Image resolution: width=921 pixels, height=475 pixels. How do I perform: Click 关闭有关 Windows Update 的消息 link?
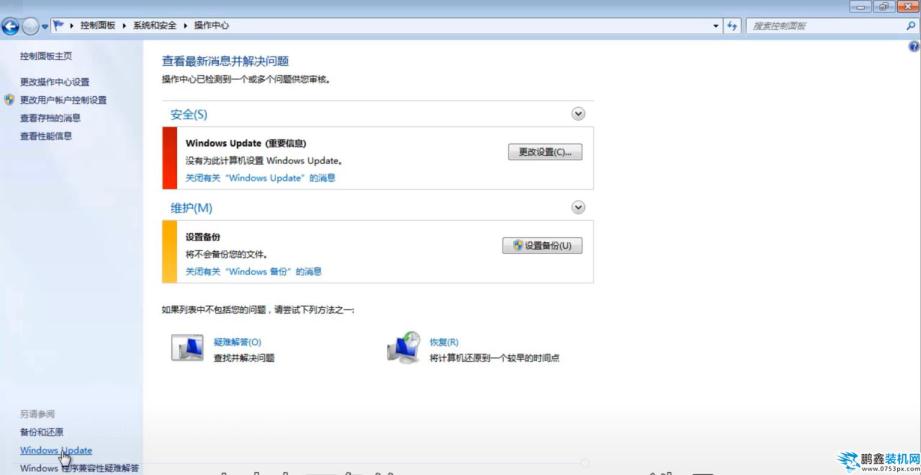(261, 178)
